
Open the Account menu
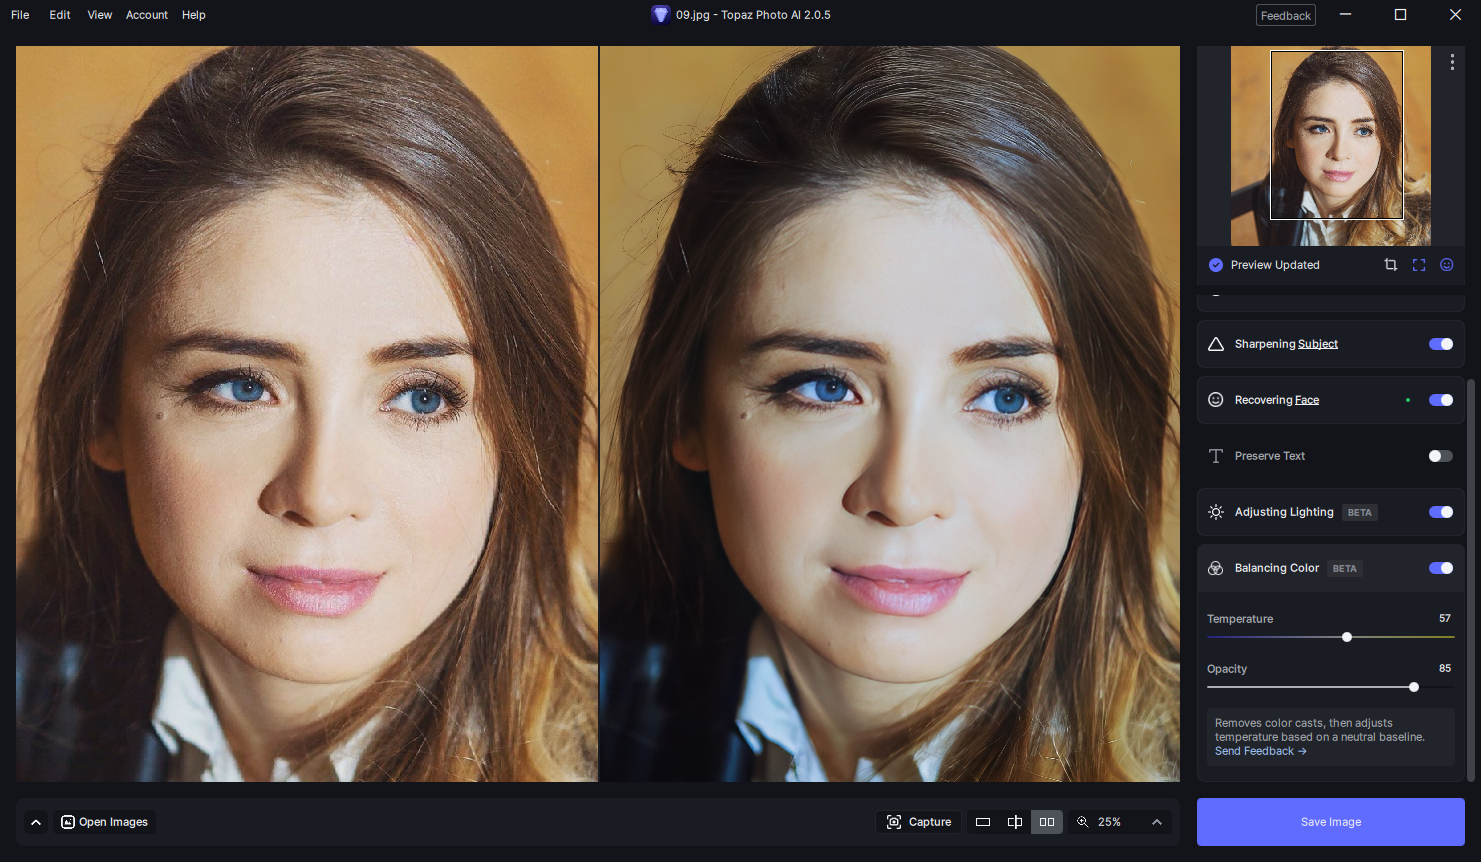point(147,15)
